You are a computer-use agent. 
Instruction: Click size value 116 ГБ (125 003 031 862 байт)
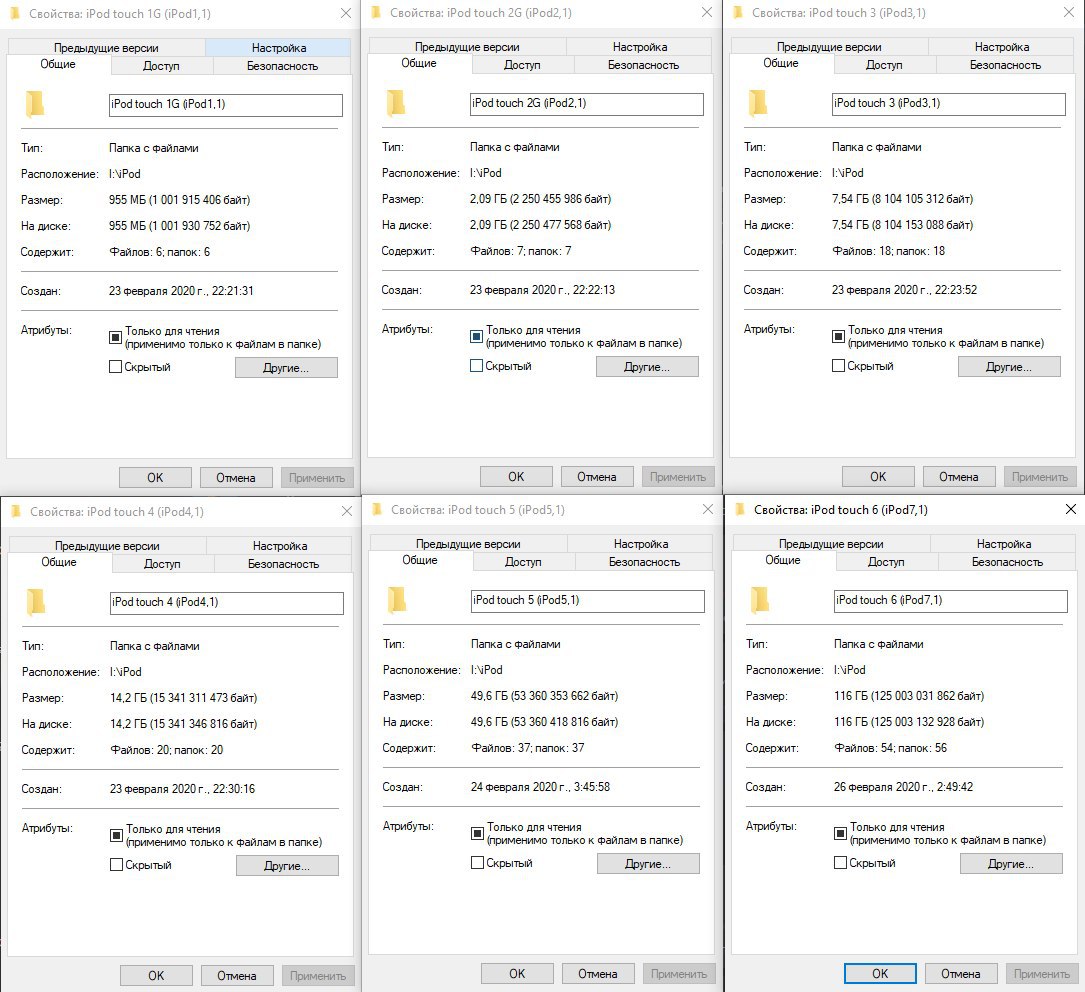(909, 696)
